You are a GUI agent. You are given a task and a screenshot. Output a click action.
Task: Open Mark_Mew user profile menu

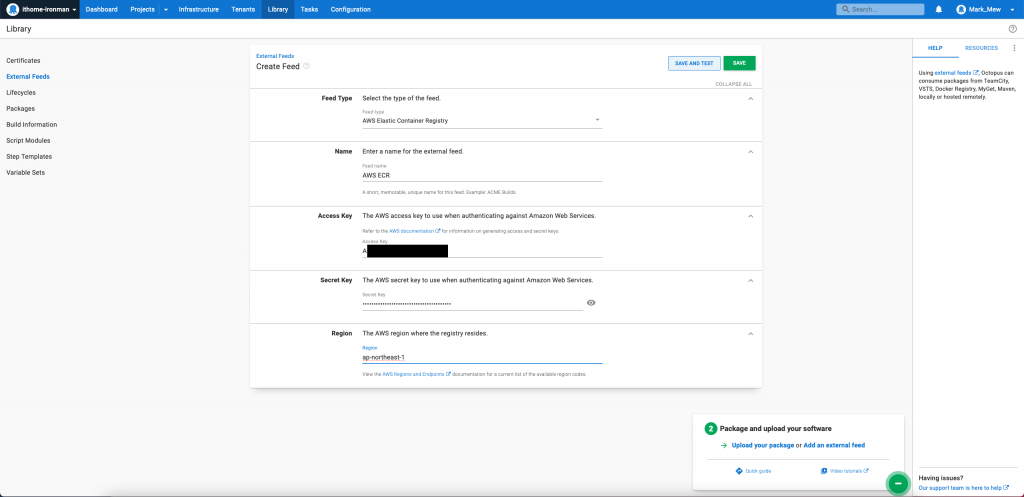coord(986,10)
